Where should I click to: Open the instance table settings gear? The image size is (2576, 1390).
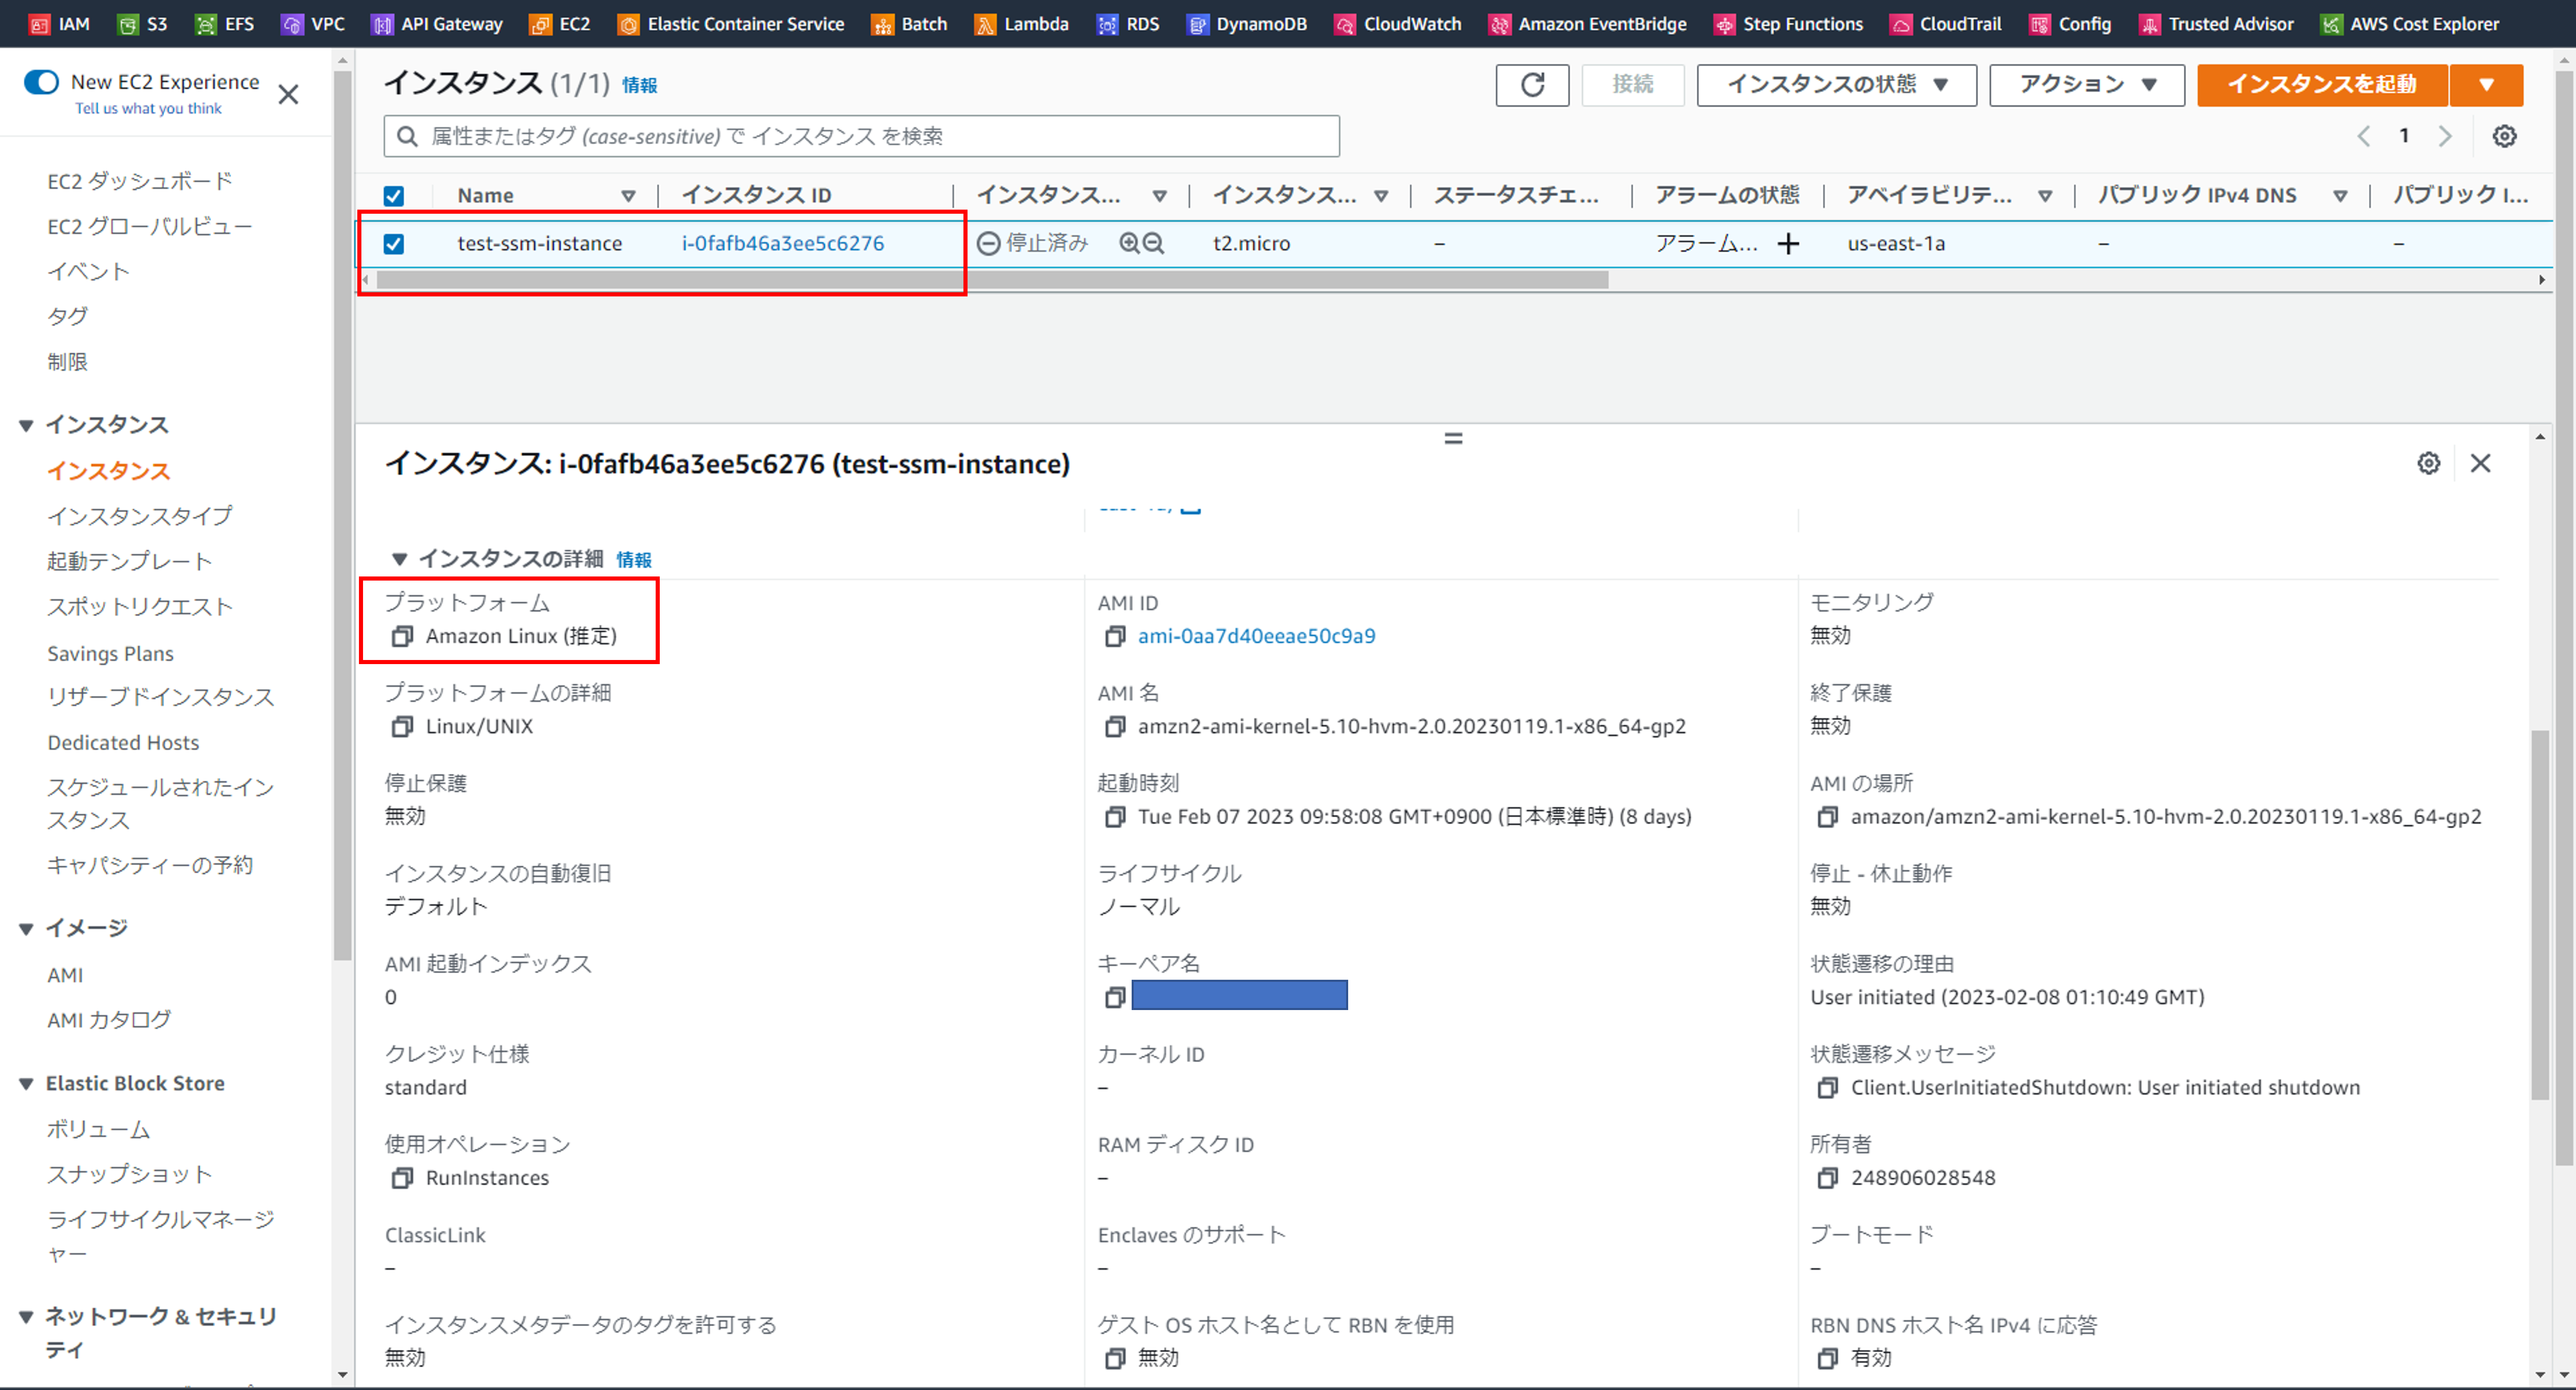(x=2504, y=136)
